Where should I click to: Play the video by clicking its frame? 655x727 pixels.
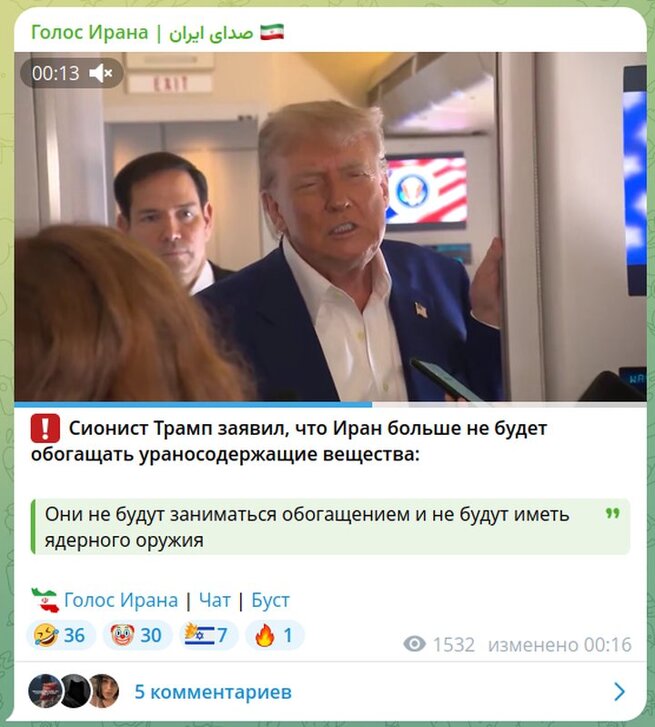[330, 227]
